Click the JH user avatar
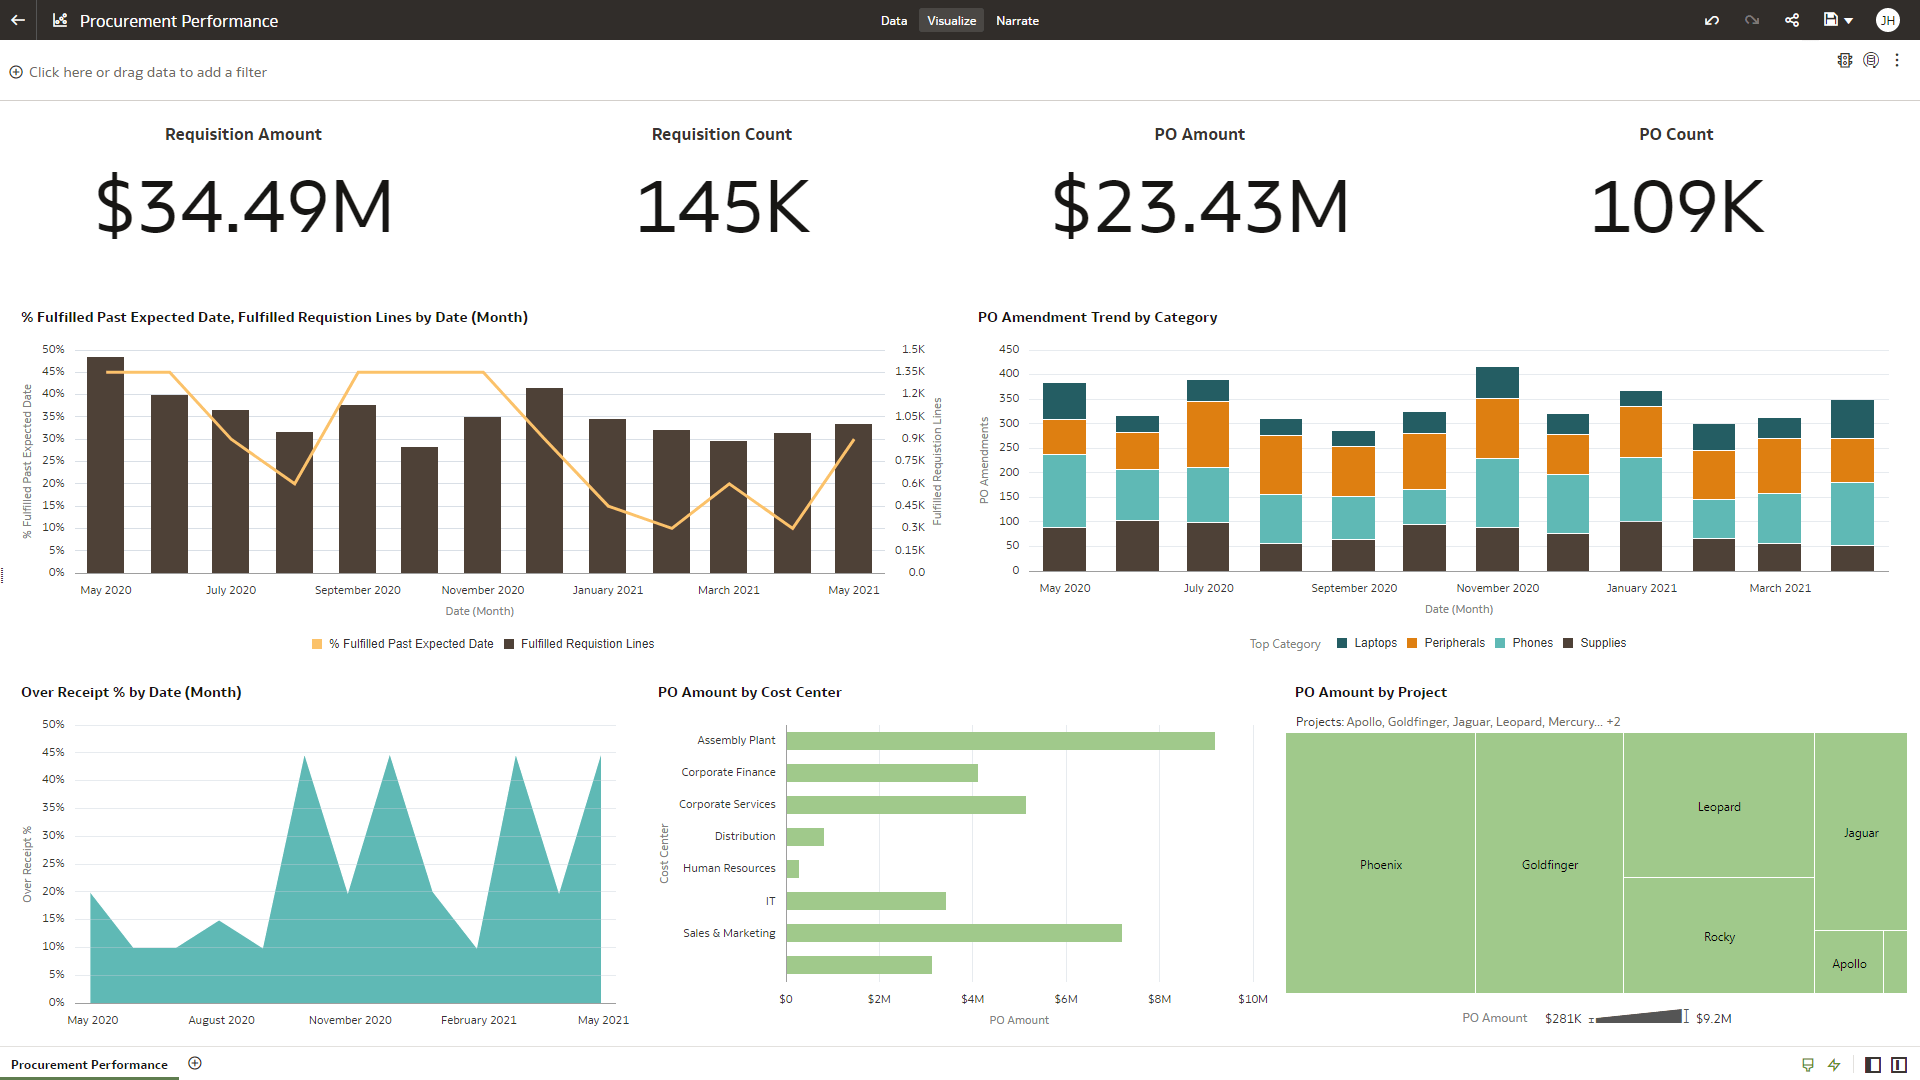Image resolution: width=1920 pixels, height=1080 pixels. [1888, 20]
